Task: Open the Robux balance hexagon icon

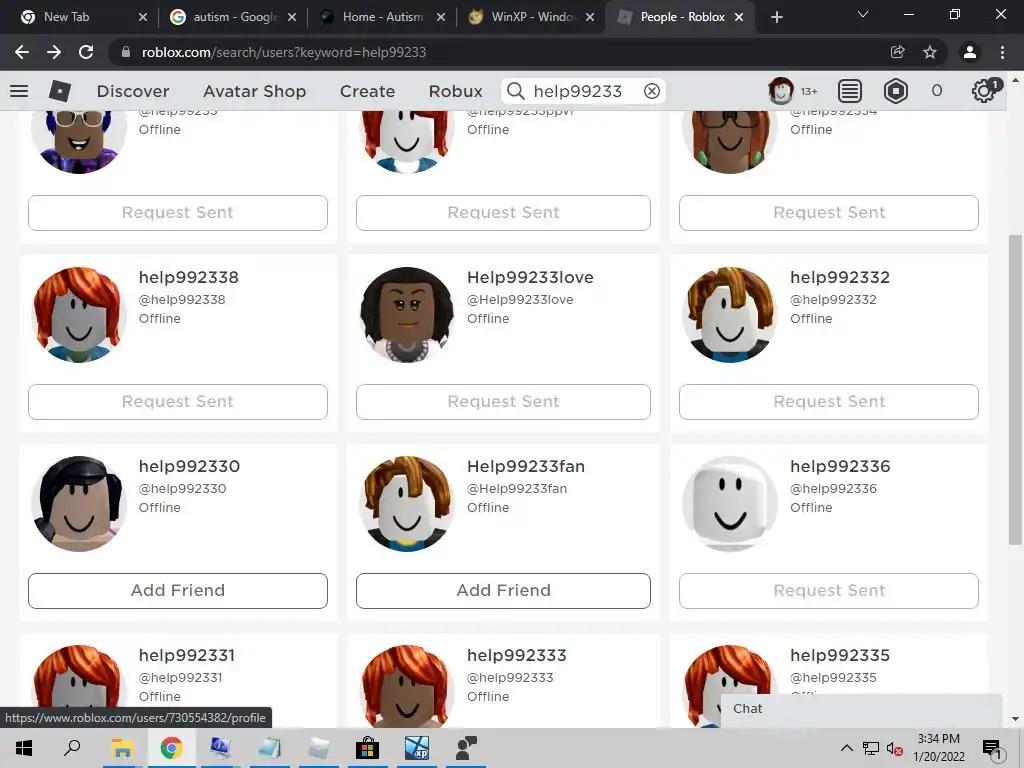Action: (x=896, y=91)
